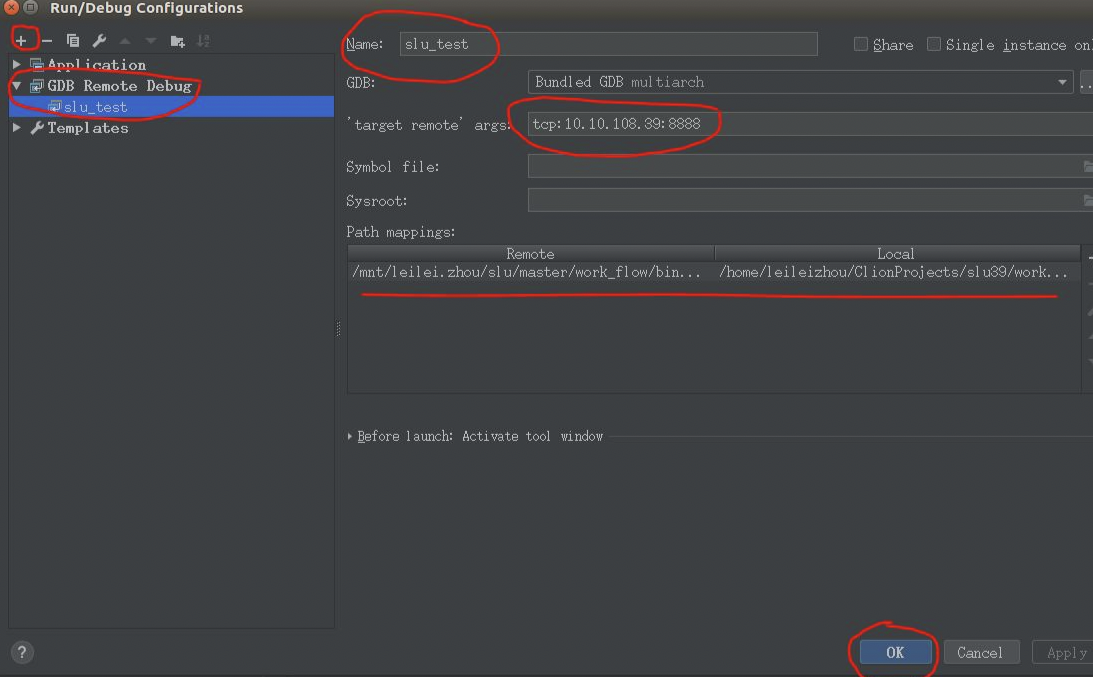The width and height of the screenshot is (1093, 677).
Task: Sort configurations alphabetically
Action: coord(203,41)
